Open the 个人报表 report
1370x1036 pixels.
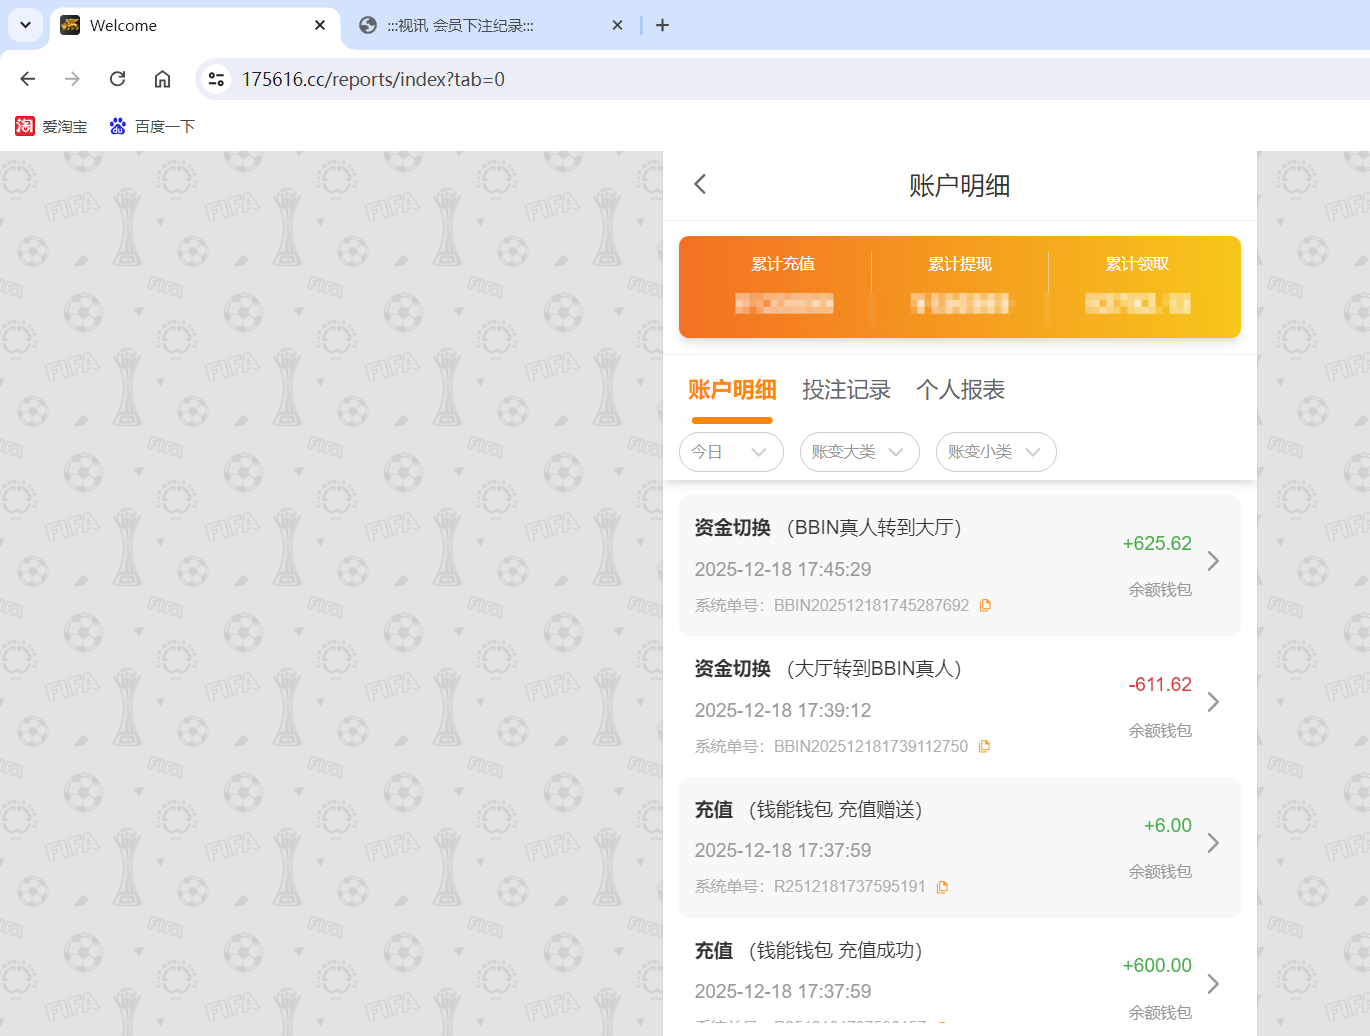960,390
